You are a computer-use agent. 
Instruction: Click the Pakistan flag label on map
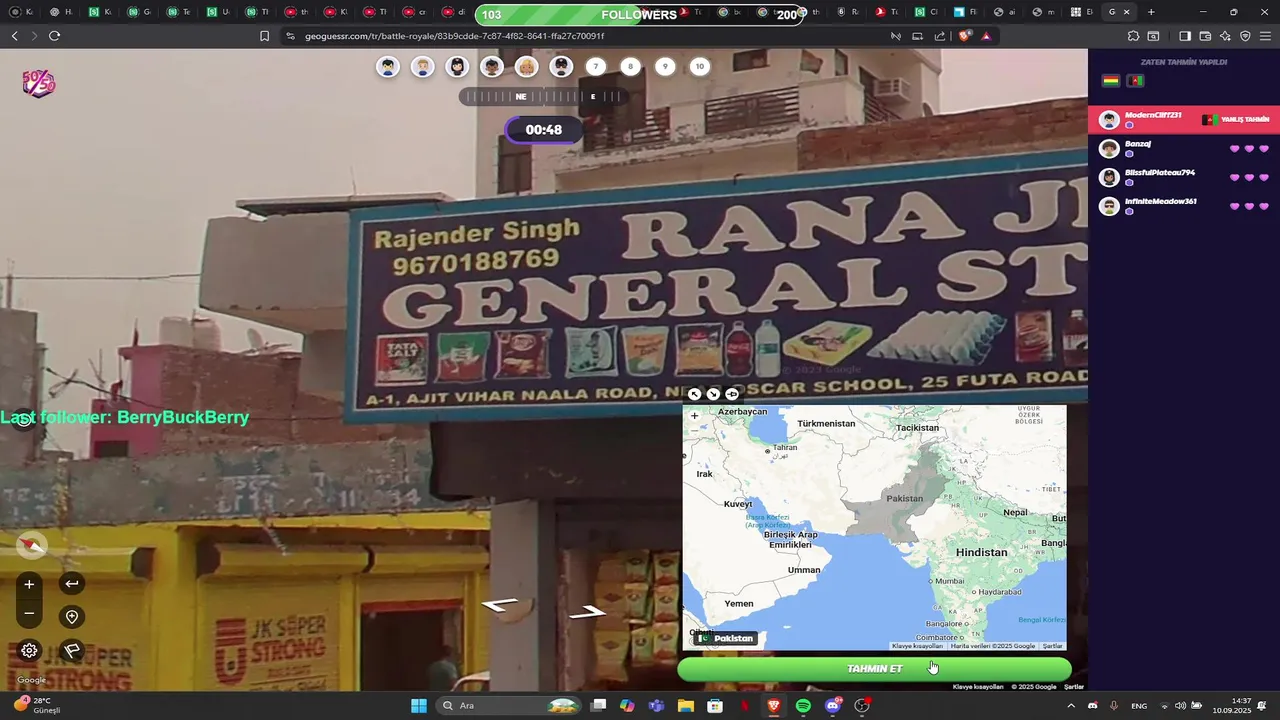tap(725, 638)
